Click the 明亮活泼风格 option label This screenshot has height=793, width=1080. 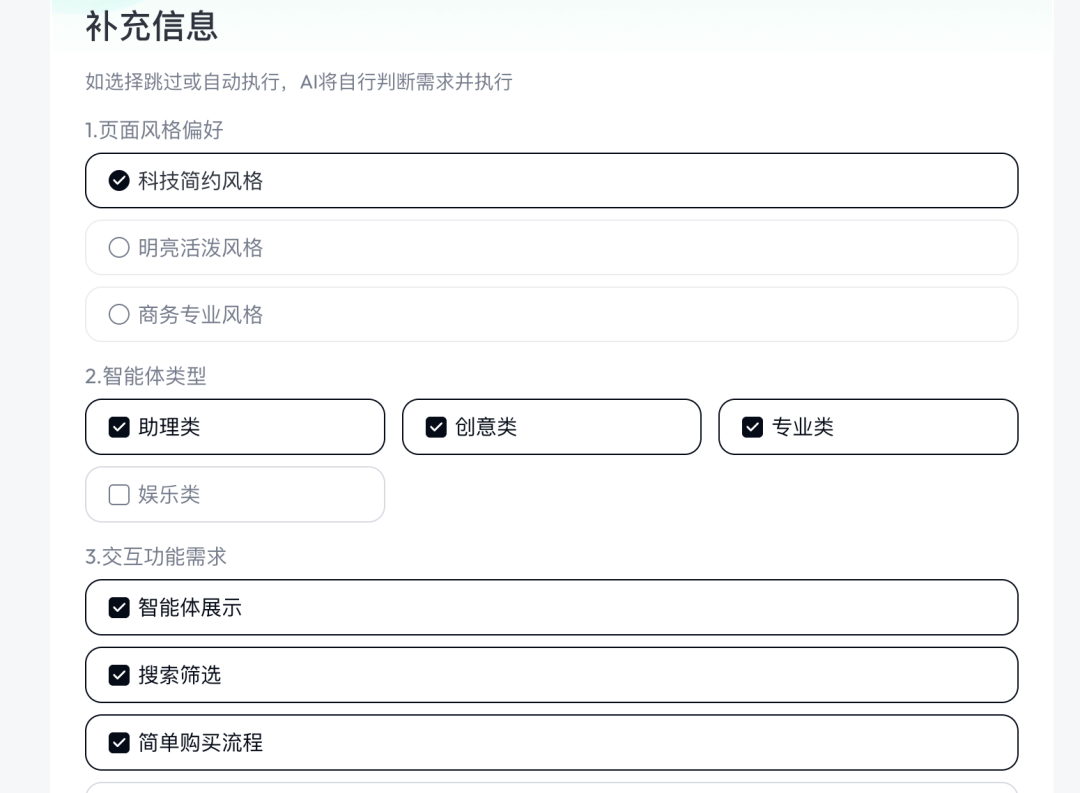point(200,247)
